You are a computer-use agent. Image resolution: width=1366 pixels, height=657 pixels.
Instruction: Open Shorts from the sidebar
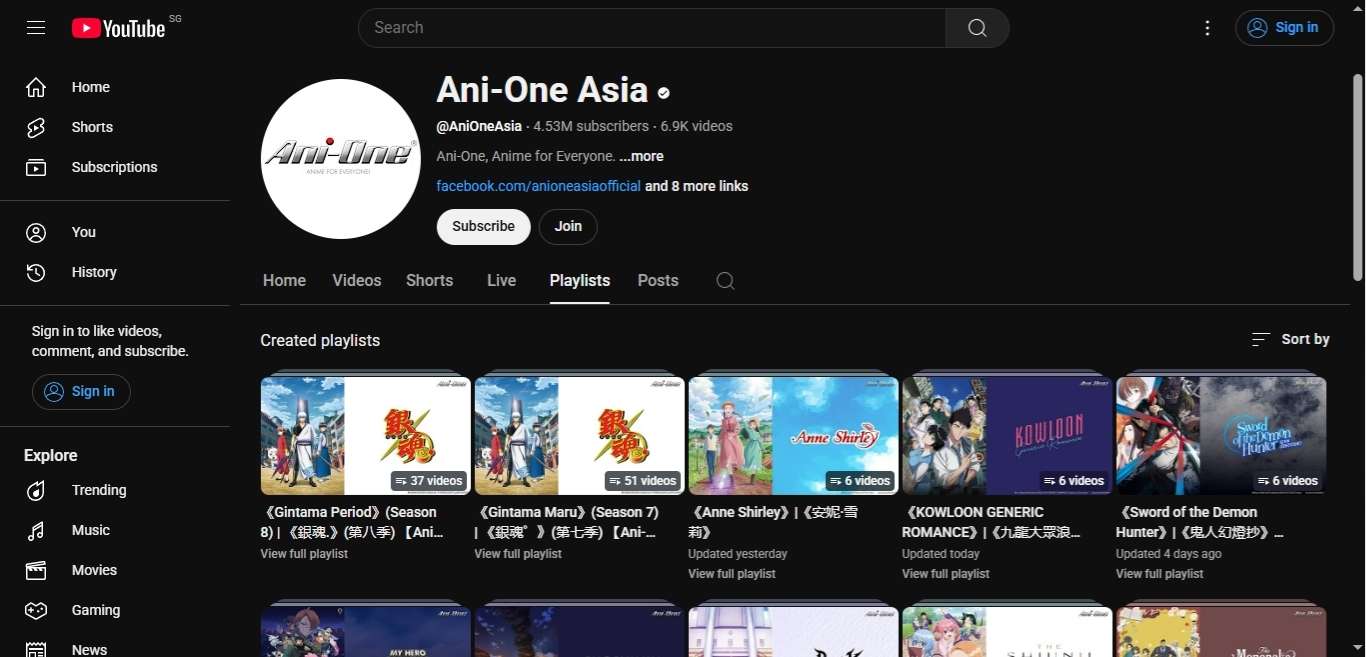(x=92, y=127)
